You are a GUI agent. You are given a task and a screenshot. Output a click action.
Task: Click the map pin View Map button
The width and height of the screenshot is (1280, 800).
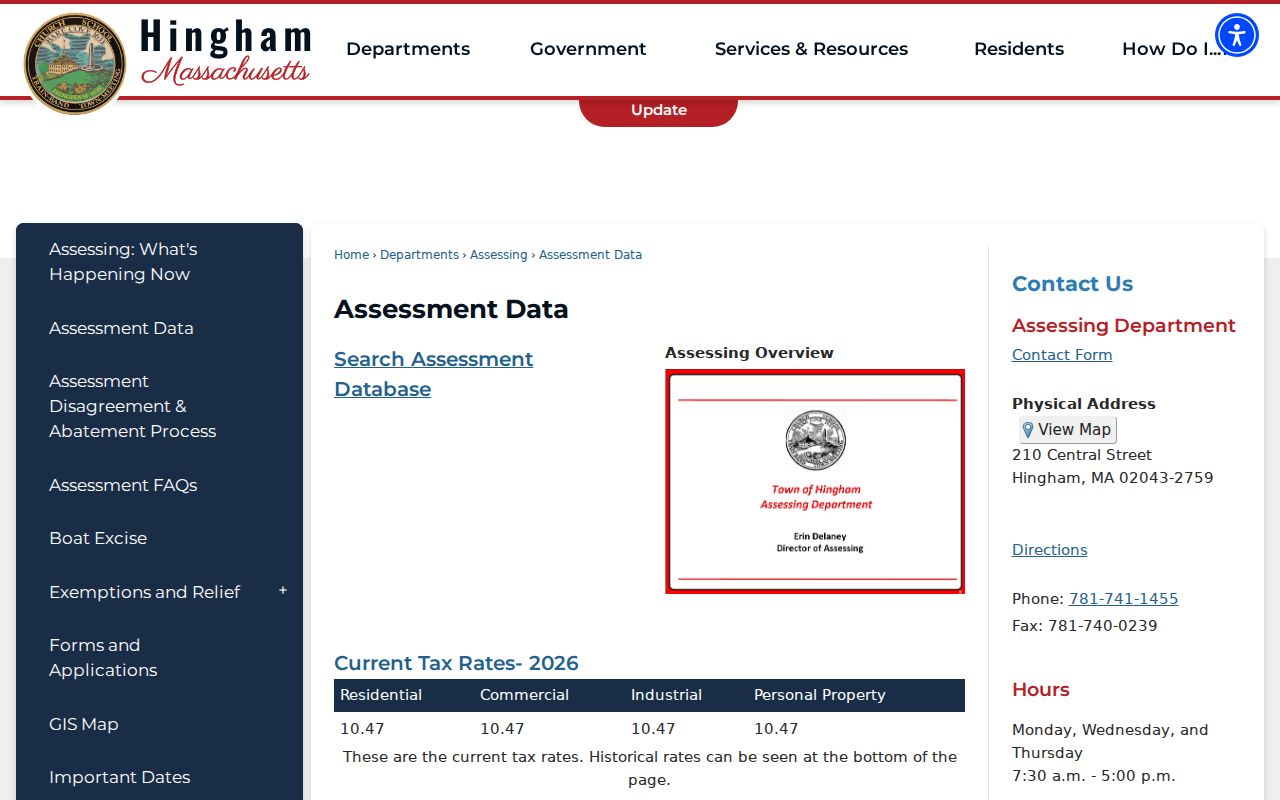coord(1067,430)
